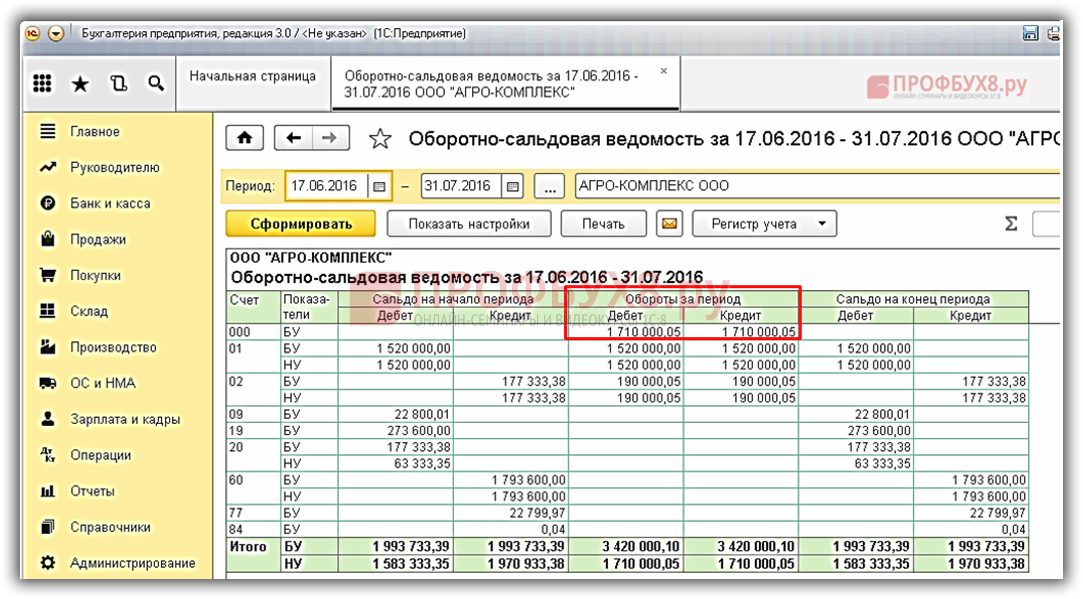
Task: Click the organization field АГРО-КОМПЛЕКС ООО
Action: tap(815, 186)
